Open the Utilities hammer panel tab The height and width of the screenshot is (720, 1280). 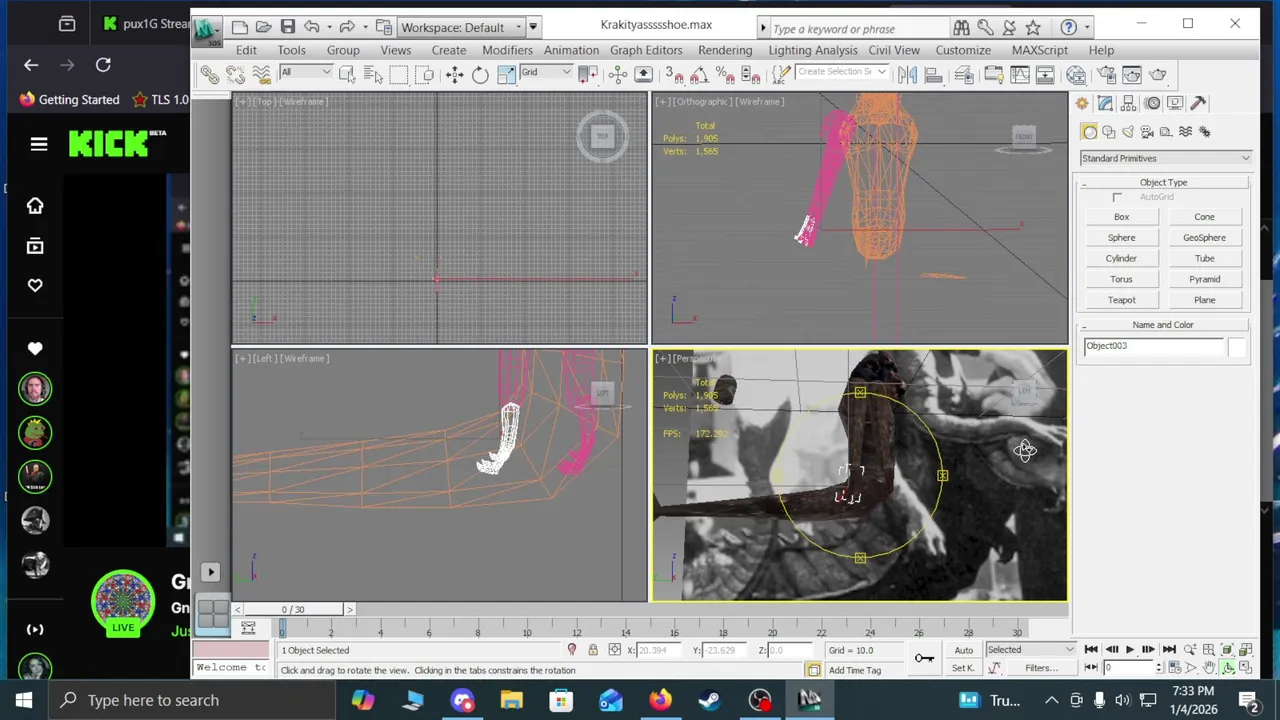(x=1198, y=103)
